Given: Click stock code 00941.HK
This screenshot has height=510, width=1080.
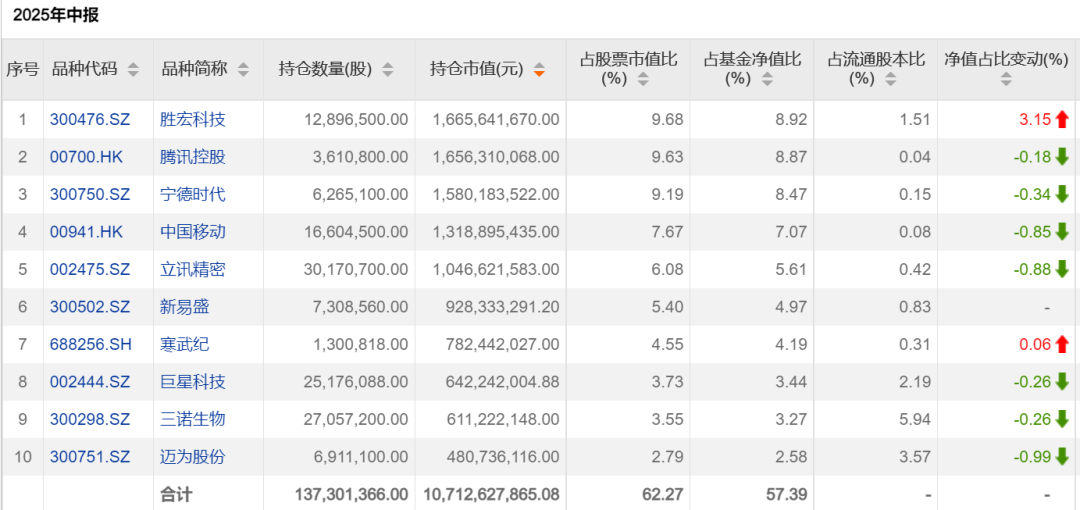Looking at the screenshot, I should tap(87, 232).
